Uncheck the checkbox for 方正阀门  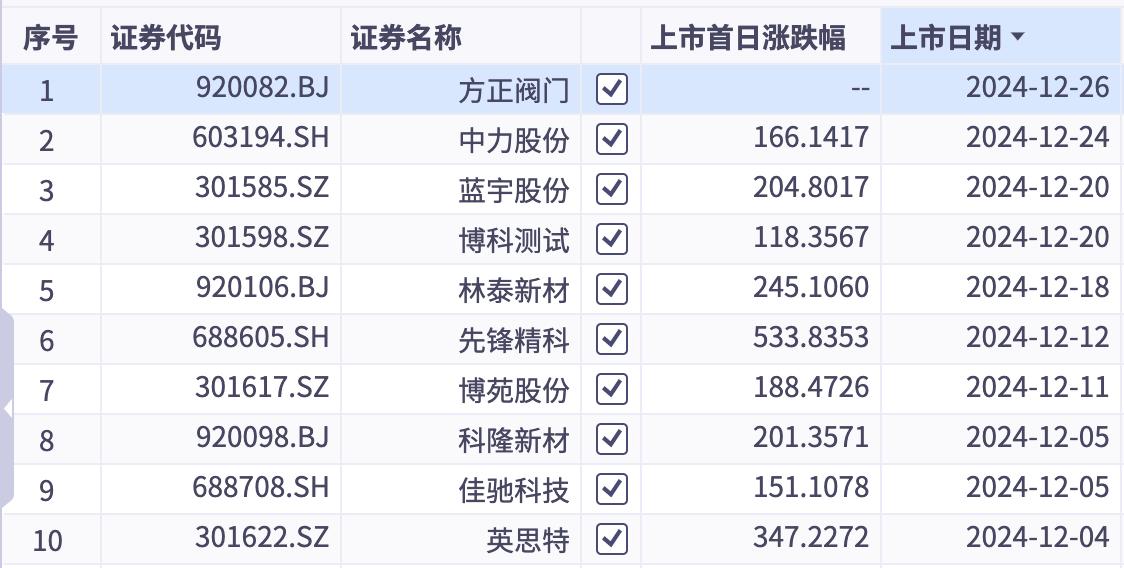[x=611, y=90]
